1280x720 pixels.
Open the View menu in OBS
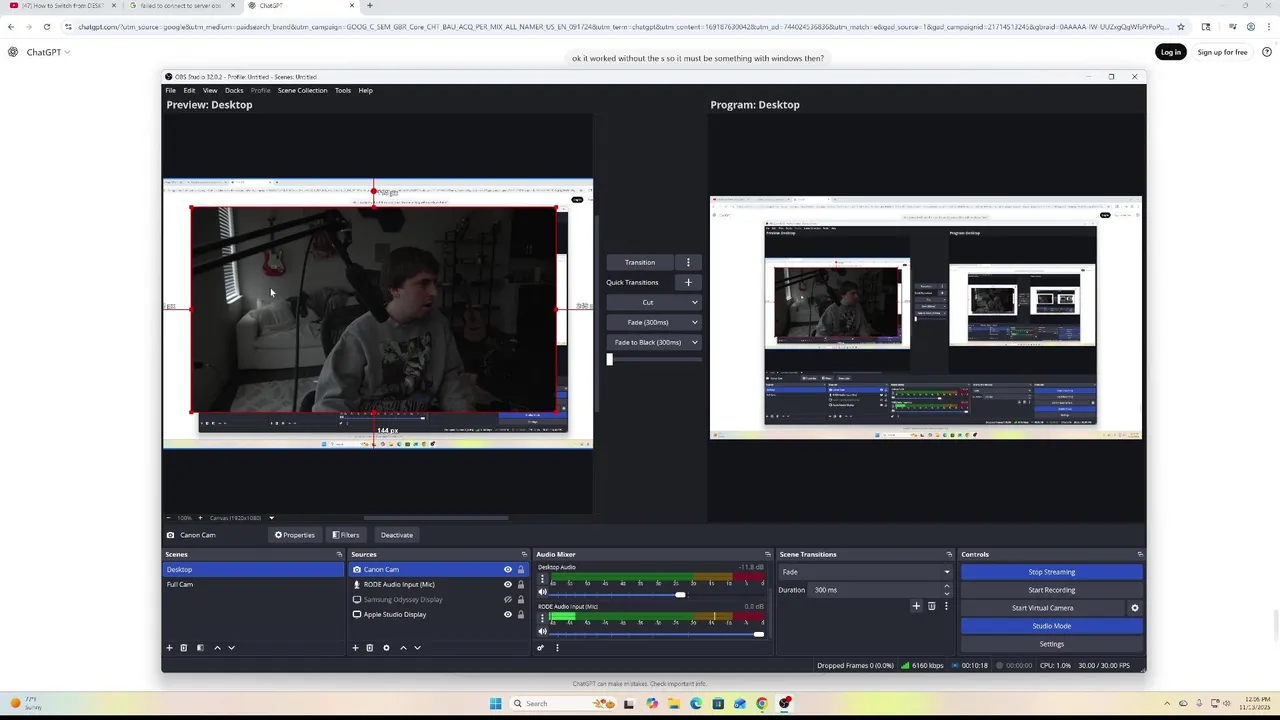coord(210,90)
